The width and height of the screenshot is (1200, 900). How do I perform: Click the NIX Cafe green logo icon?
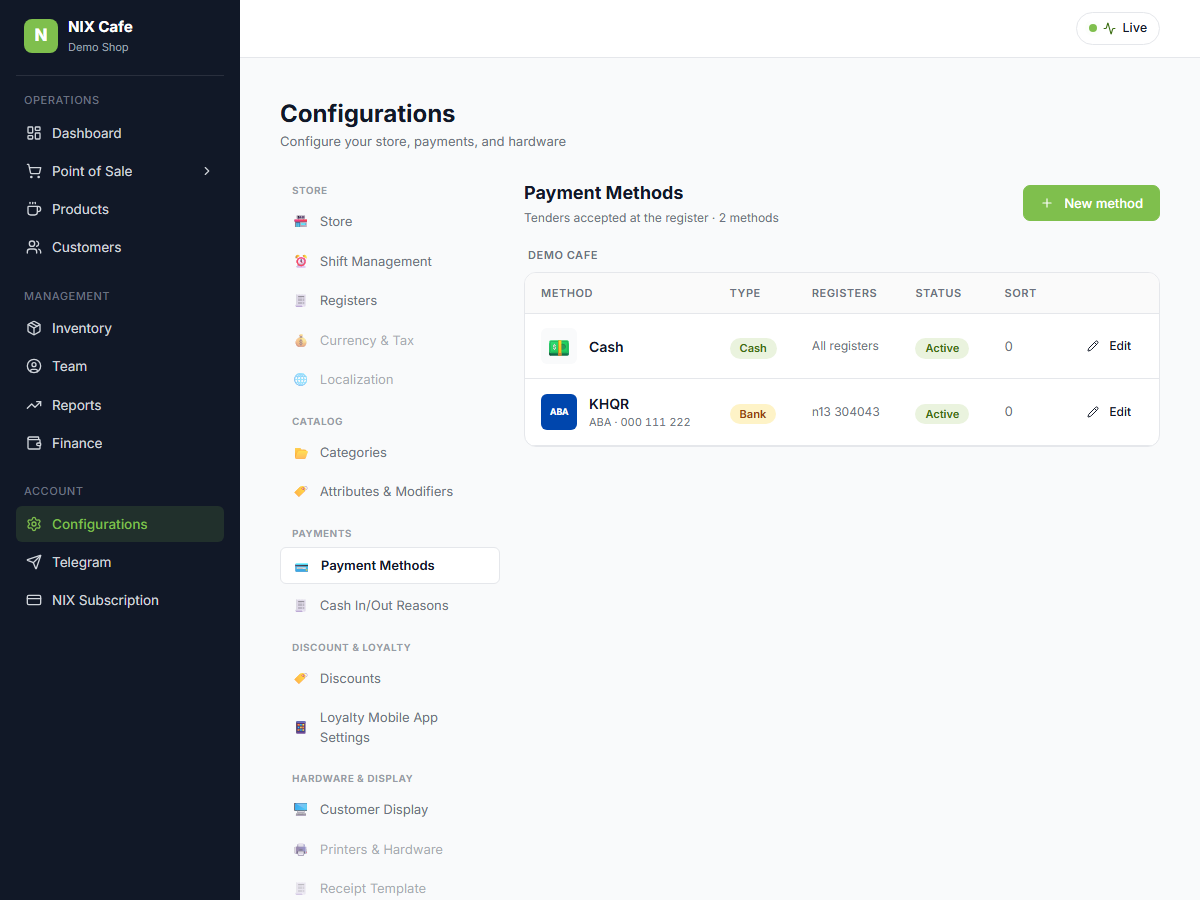[41, 36]
